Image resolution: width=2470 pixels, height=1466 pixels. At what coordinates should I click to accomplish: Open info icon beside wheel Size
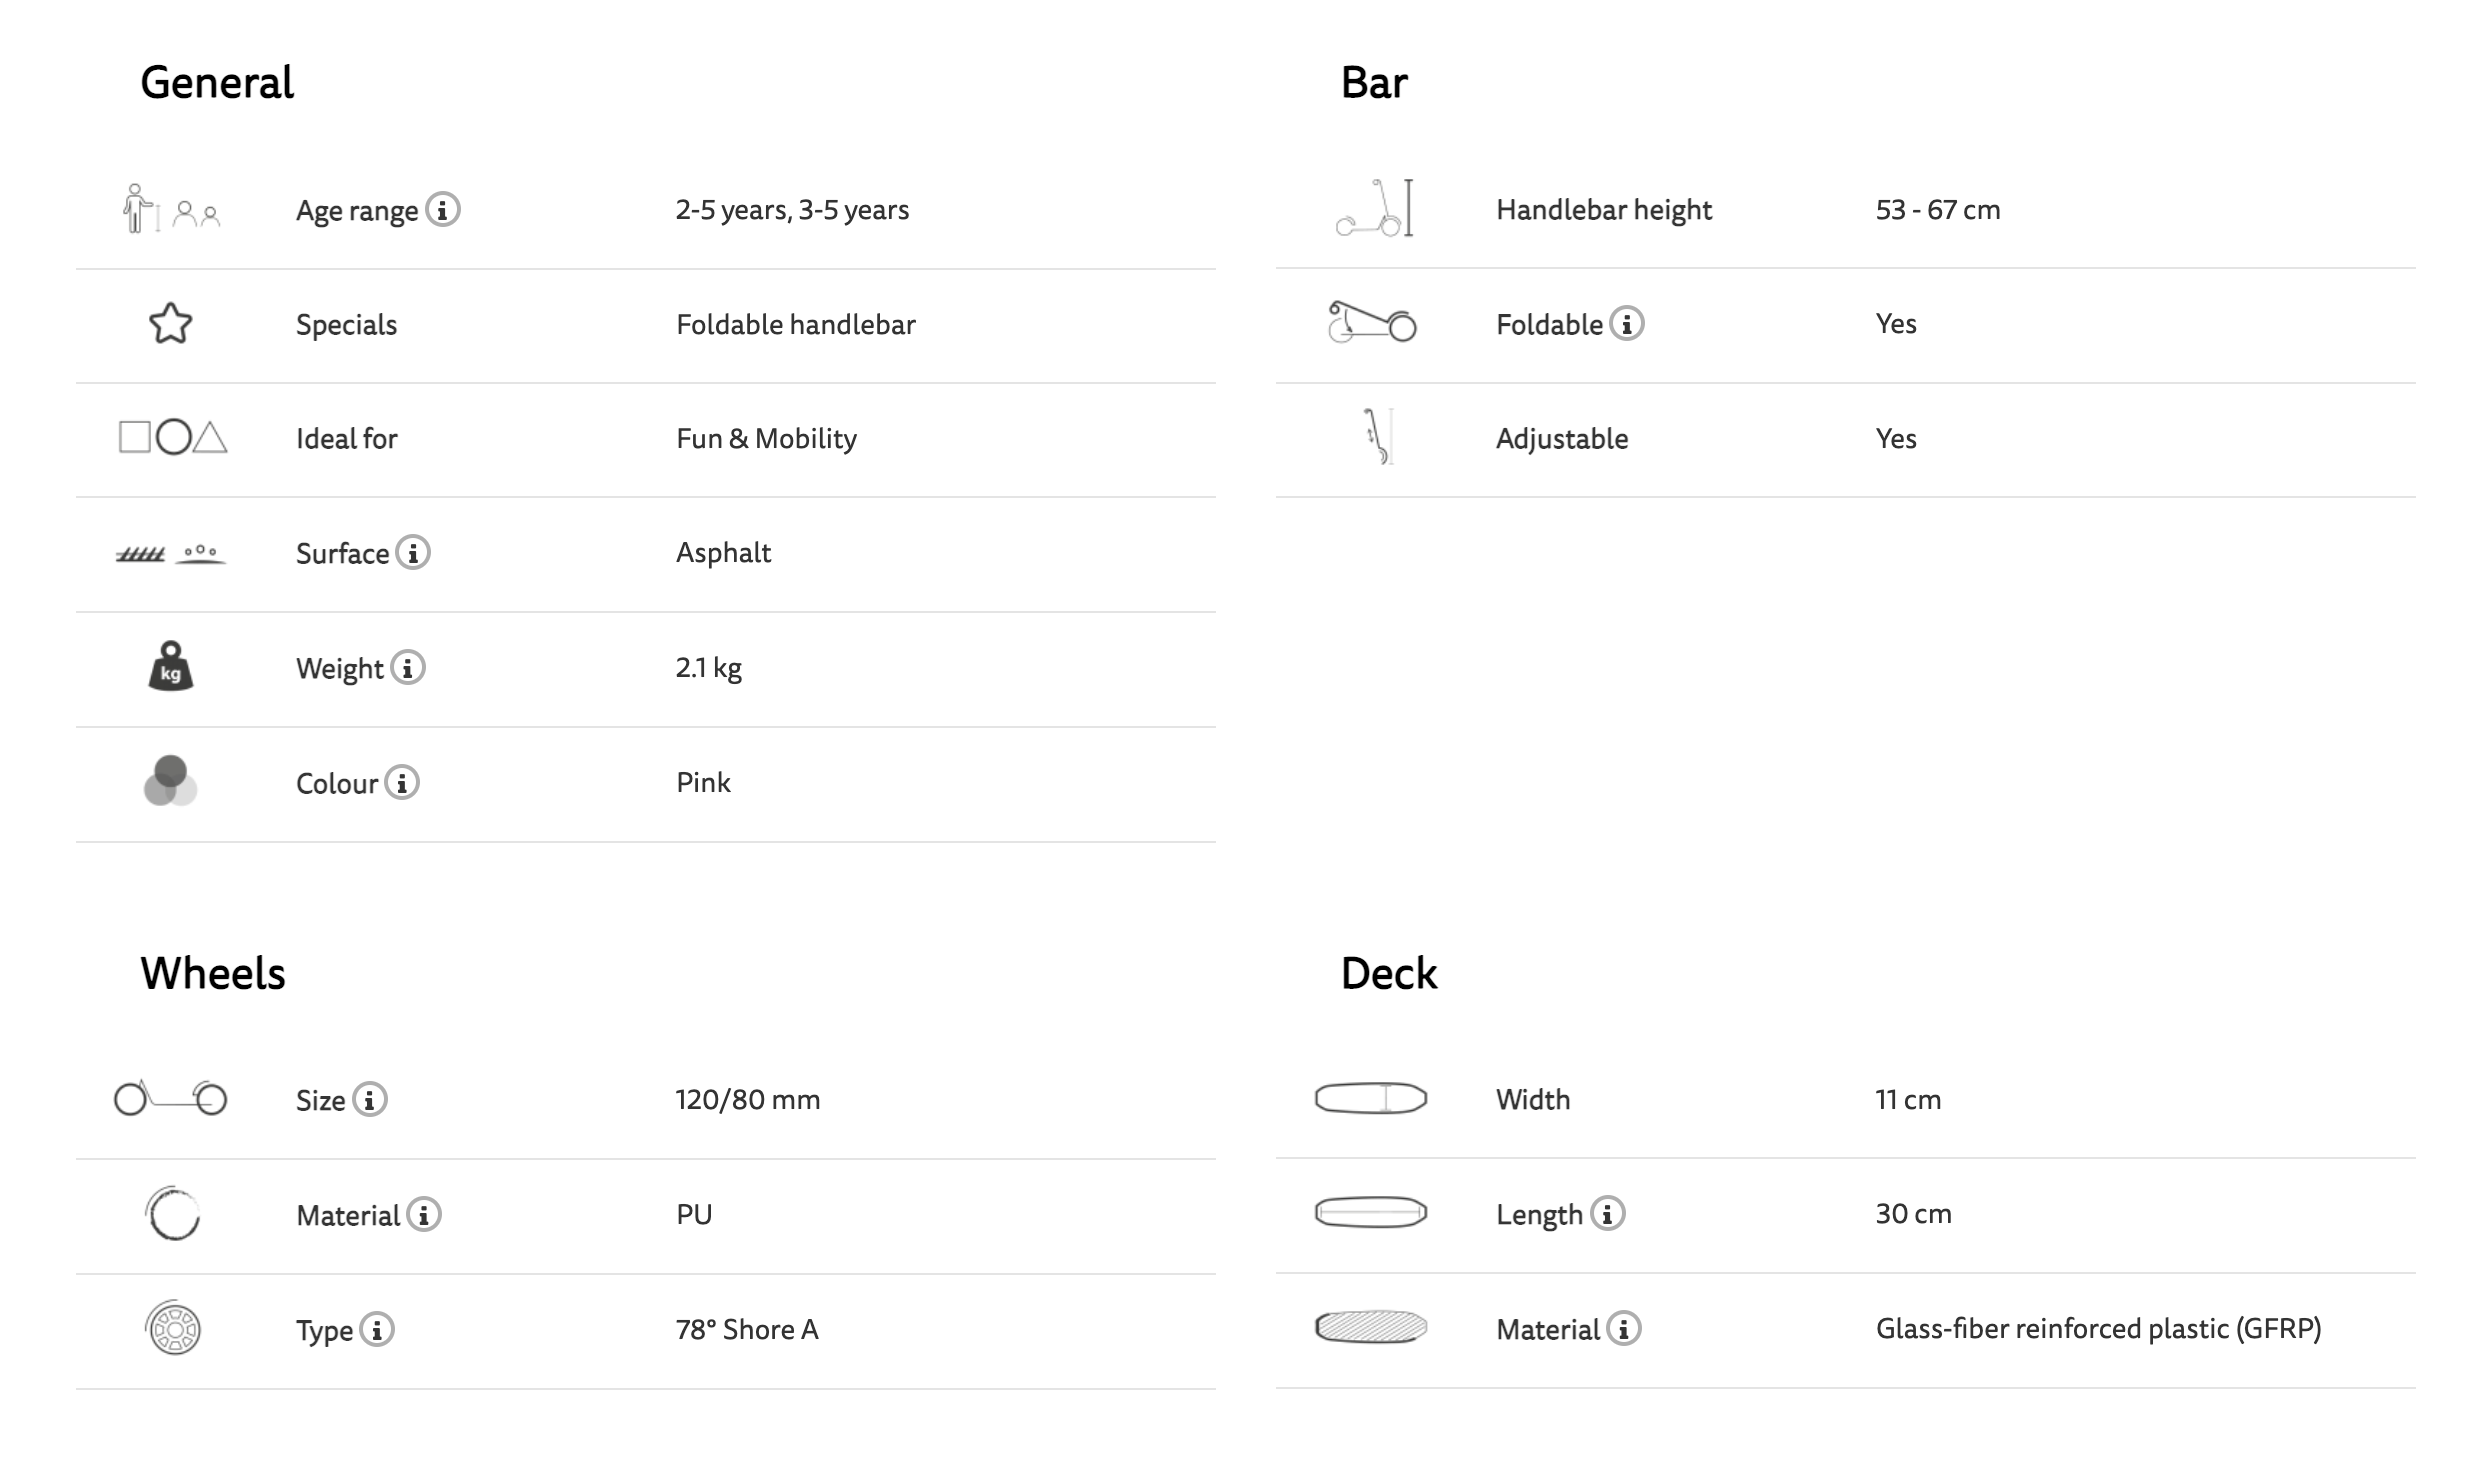(x=369, y=1100)
